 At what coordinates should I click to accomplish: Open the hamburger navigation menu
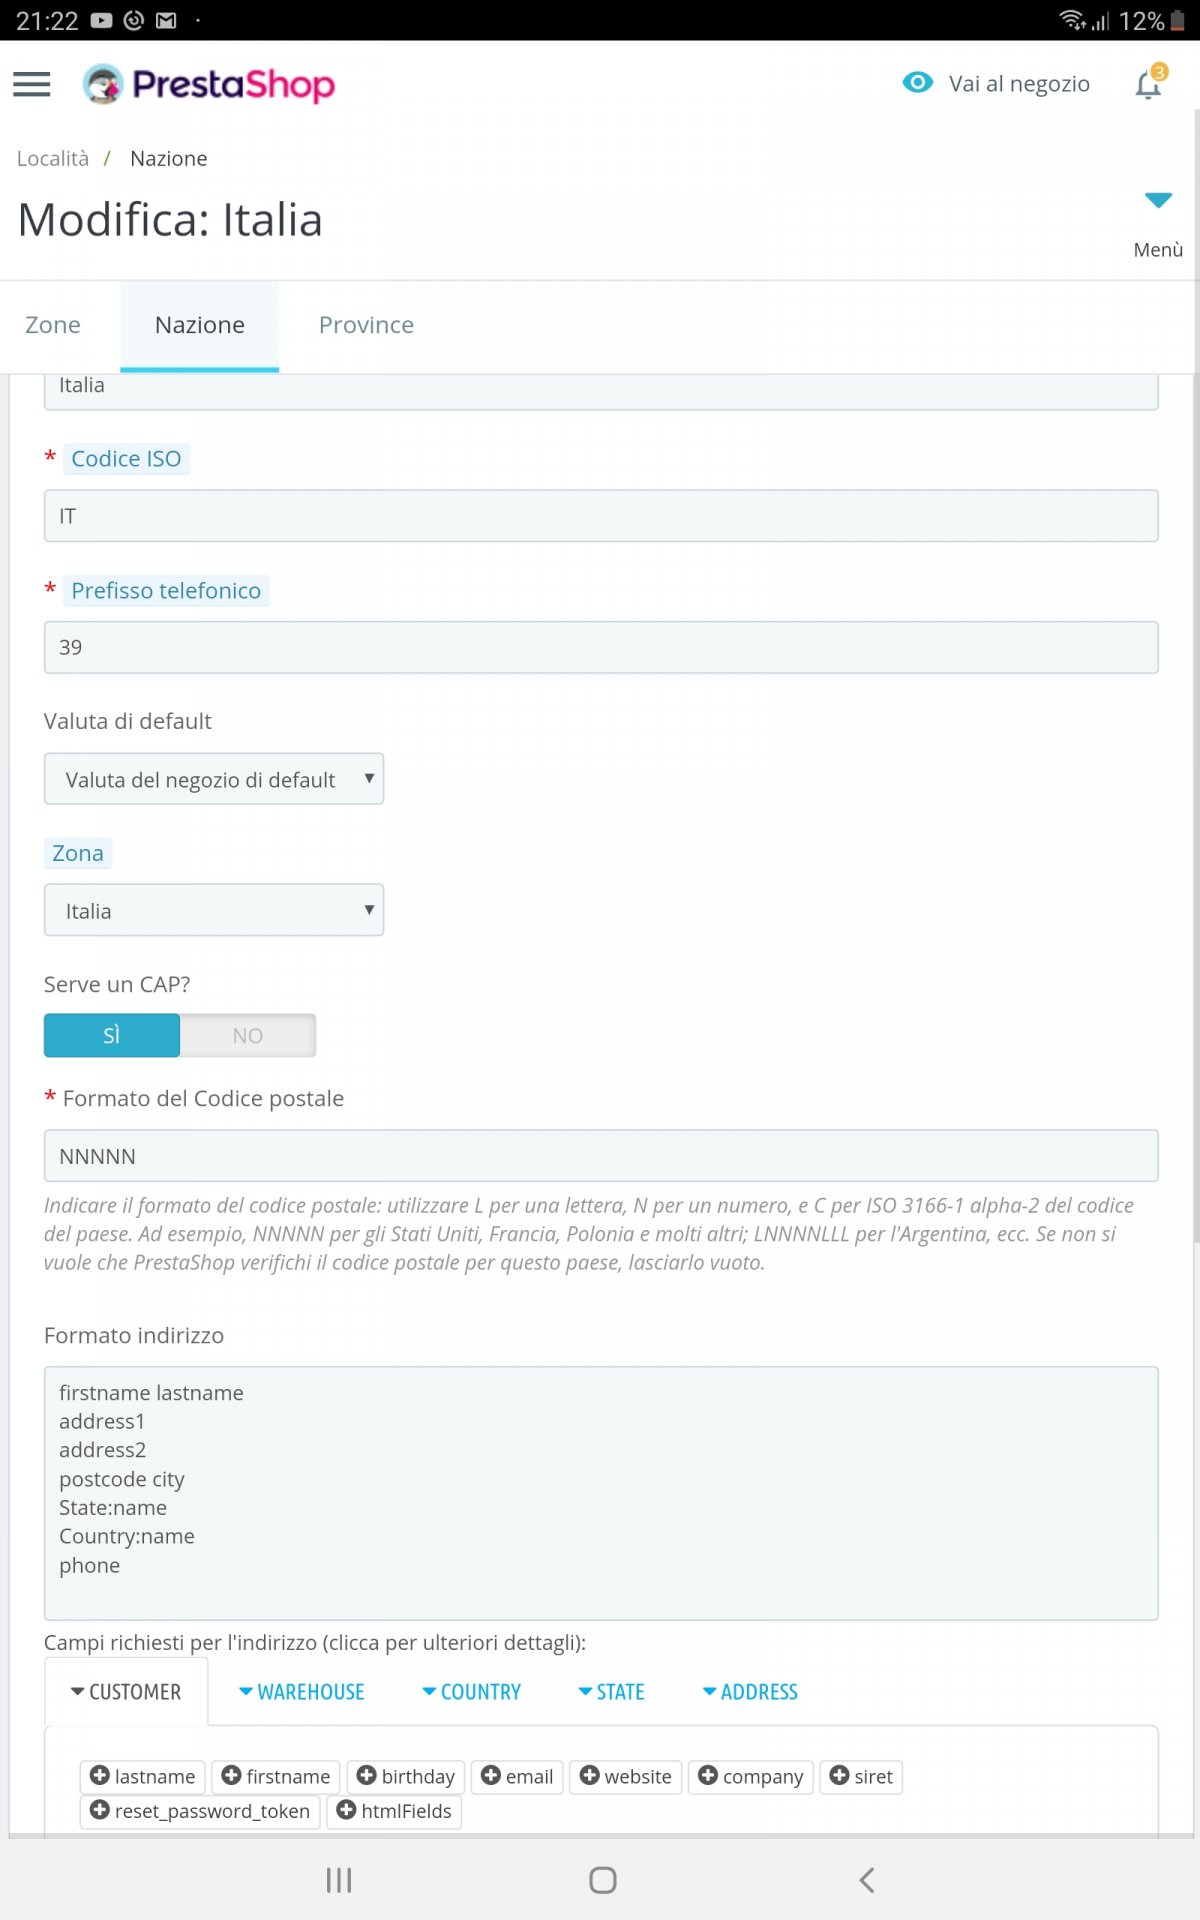pyautogui.click(x=32, y=85)
